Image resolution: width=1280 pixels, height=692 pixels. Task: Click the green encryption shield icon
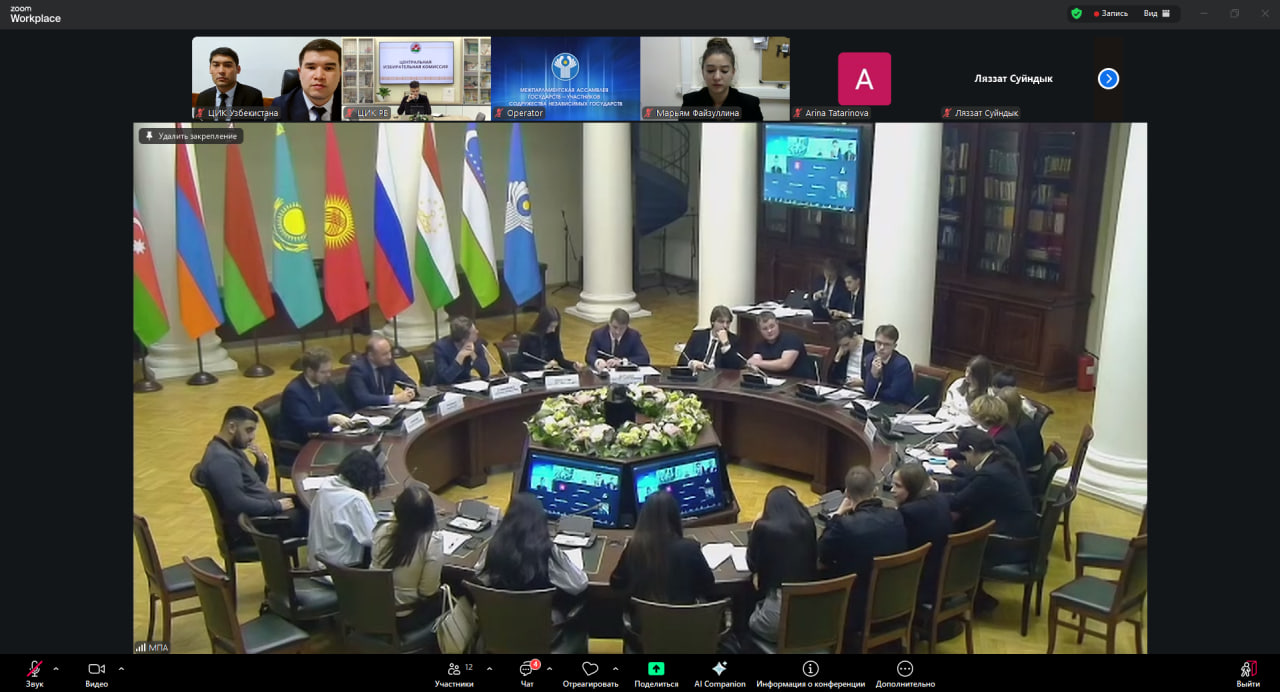1076,14
